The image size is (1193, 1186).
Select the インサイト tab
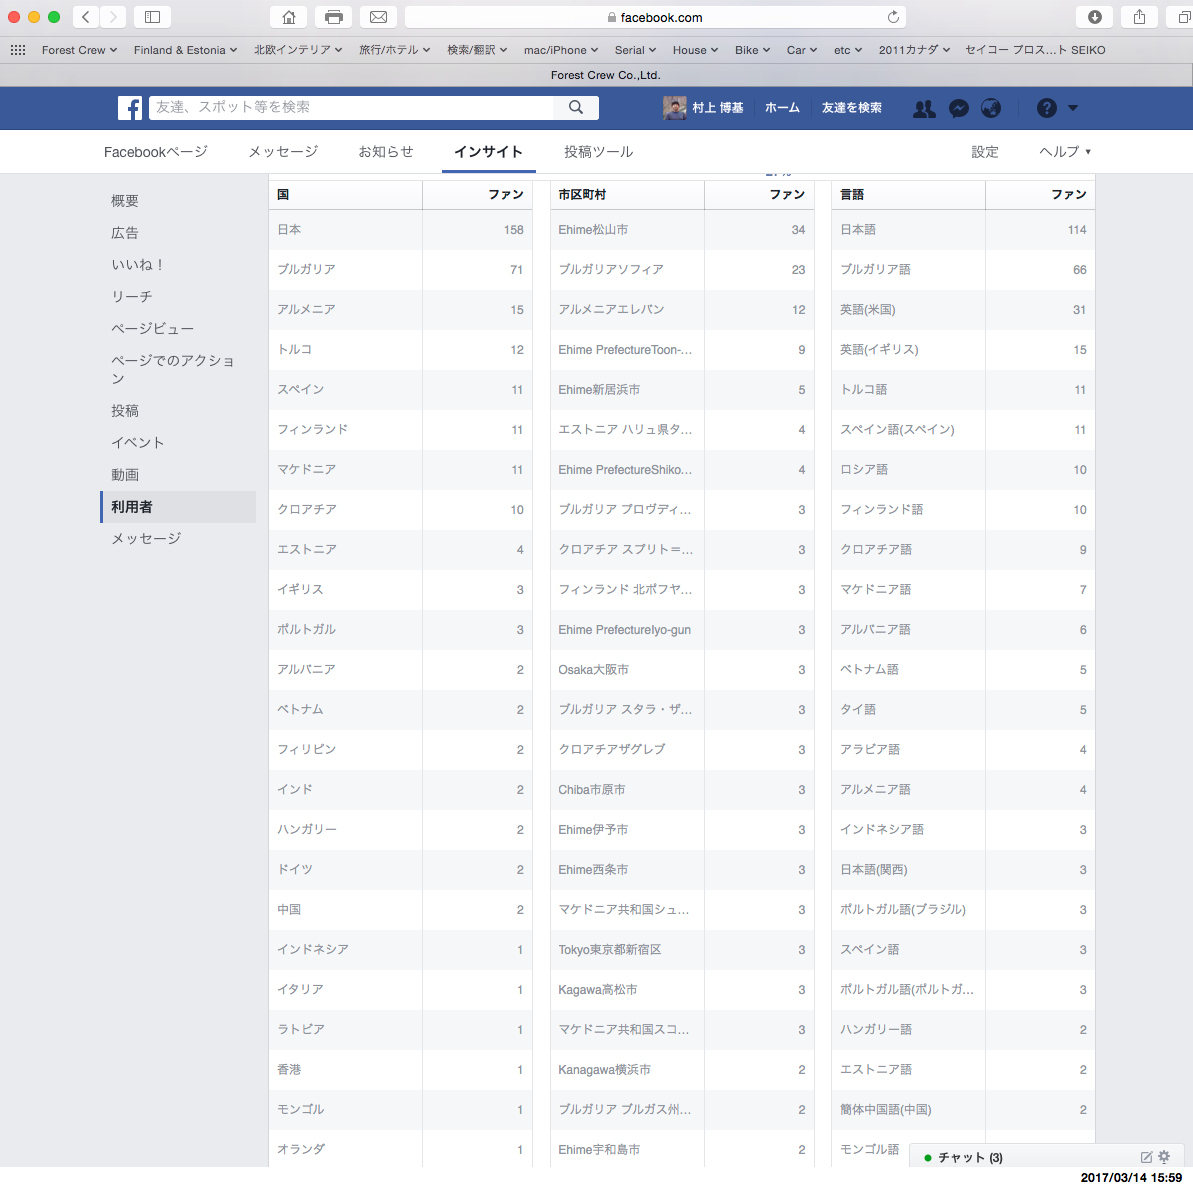click(x=488, y=152)
